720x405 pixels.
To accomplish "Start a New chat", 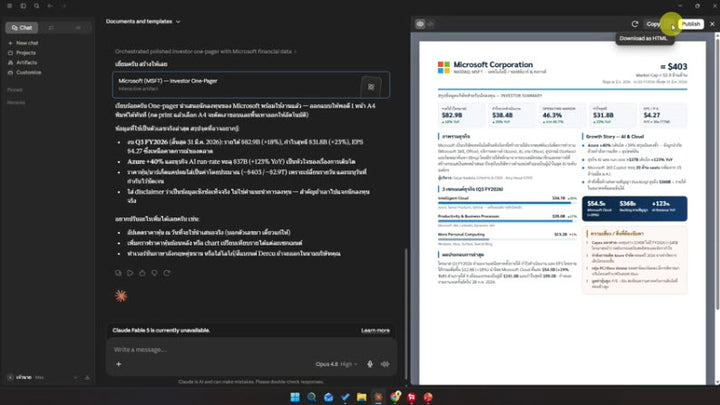I will pyautogui.click(x=23, y=43).
